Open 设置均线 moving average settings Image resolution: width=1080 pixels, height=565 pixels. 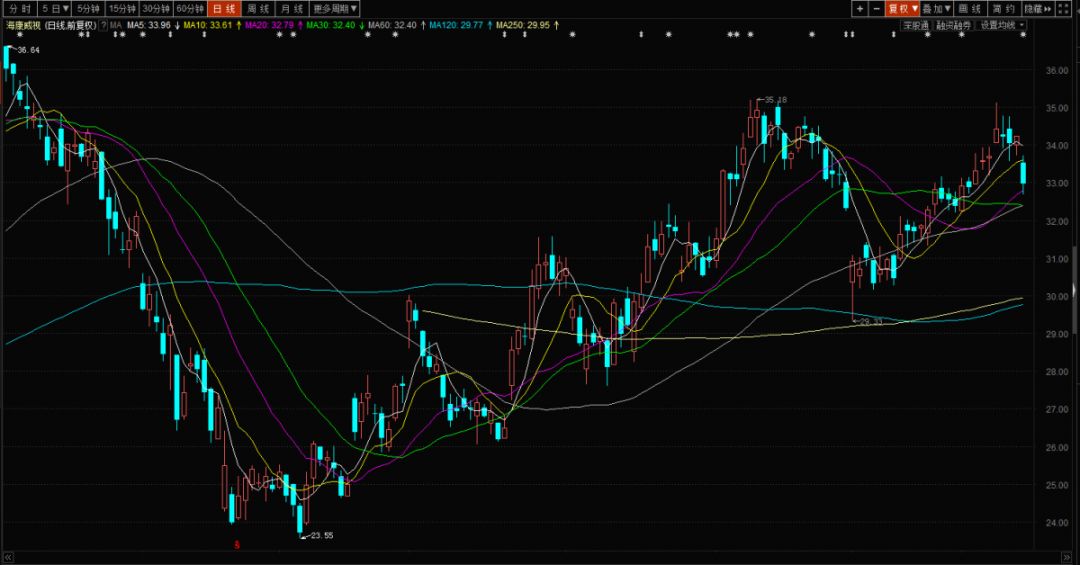[1002, 25]
